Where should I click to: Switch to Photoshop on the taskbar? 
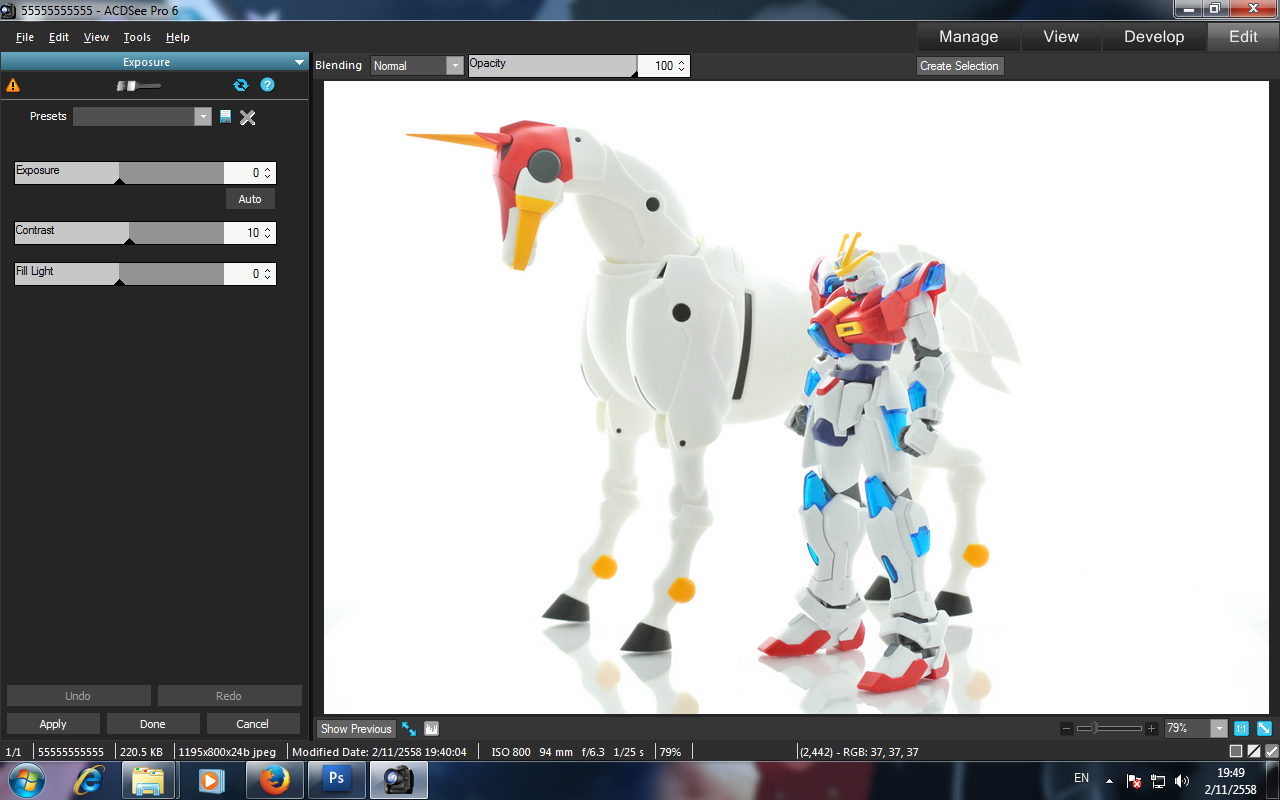[x=335, y=780]
